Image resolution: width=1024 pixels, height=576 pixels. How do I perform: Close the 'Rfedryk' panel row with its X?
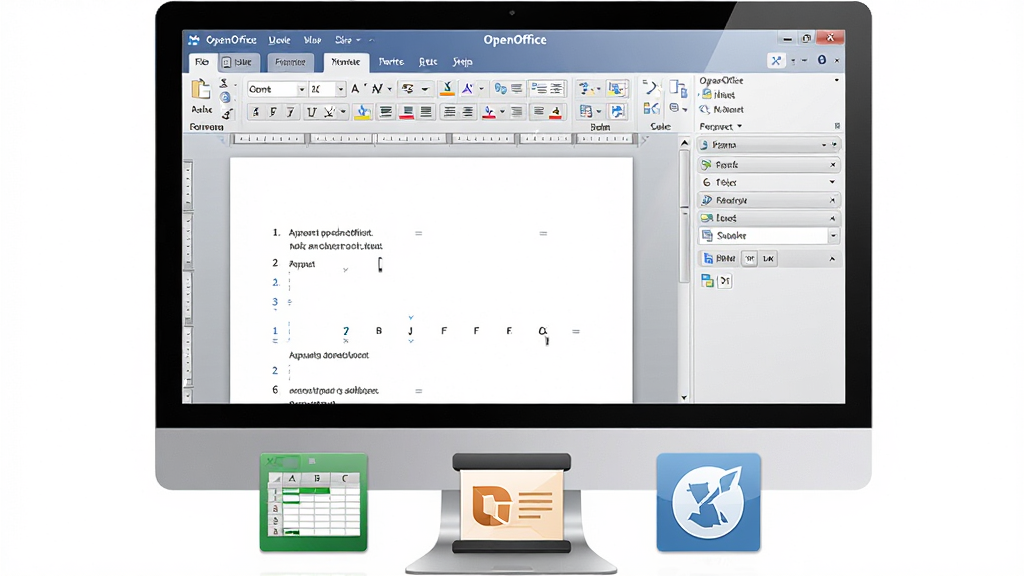(x=833, y=200)
